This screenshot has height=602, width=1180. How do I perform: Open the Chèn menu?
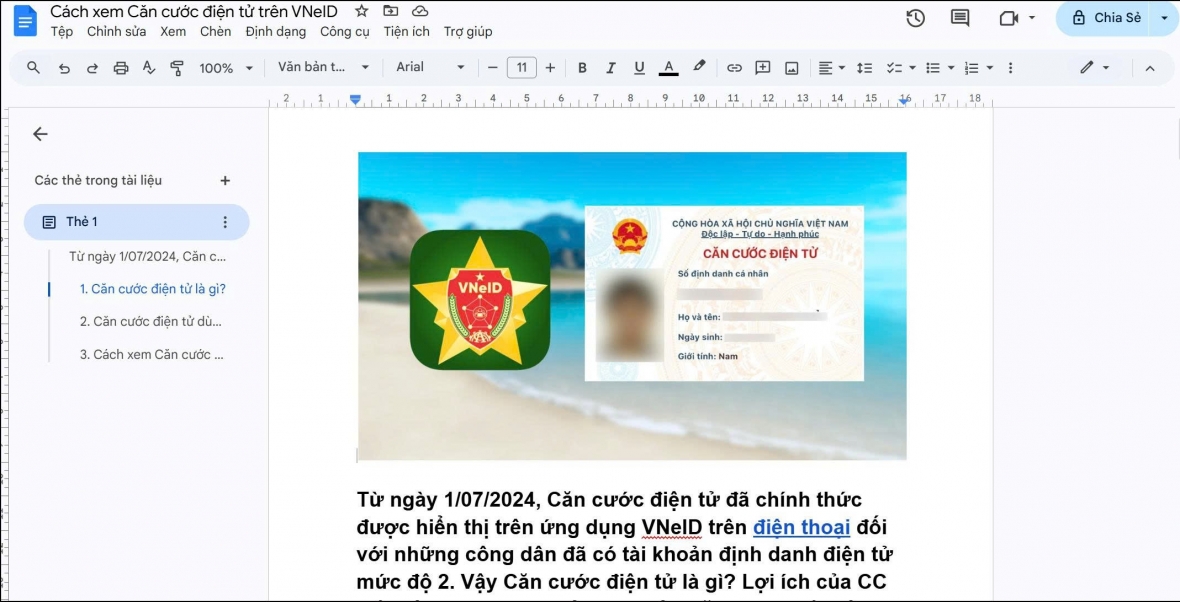[216, 32]
